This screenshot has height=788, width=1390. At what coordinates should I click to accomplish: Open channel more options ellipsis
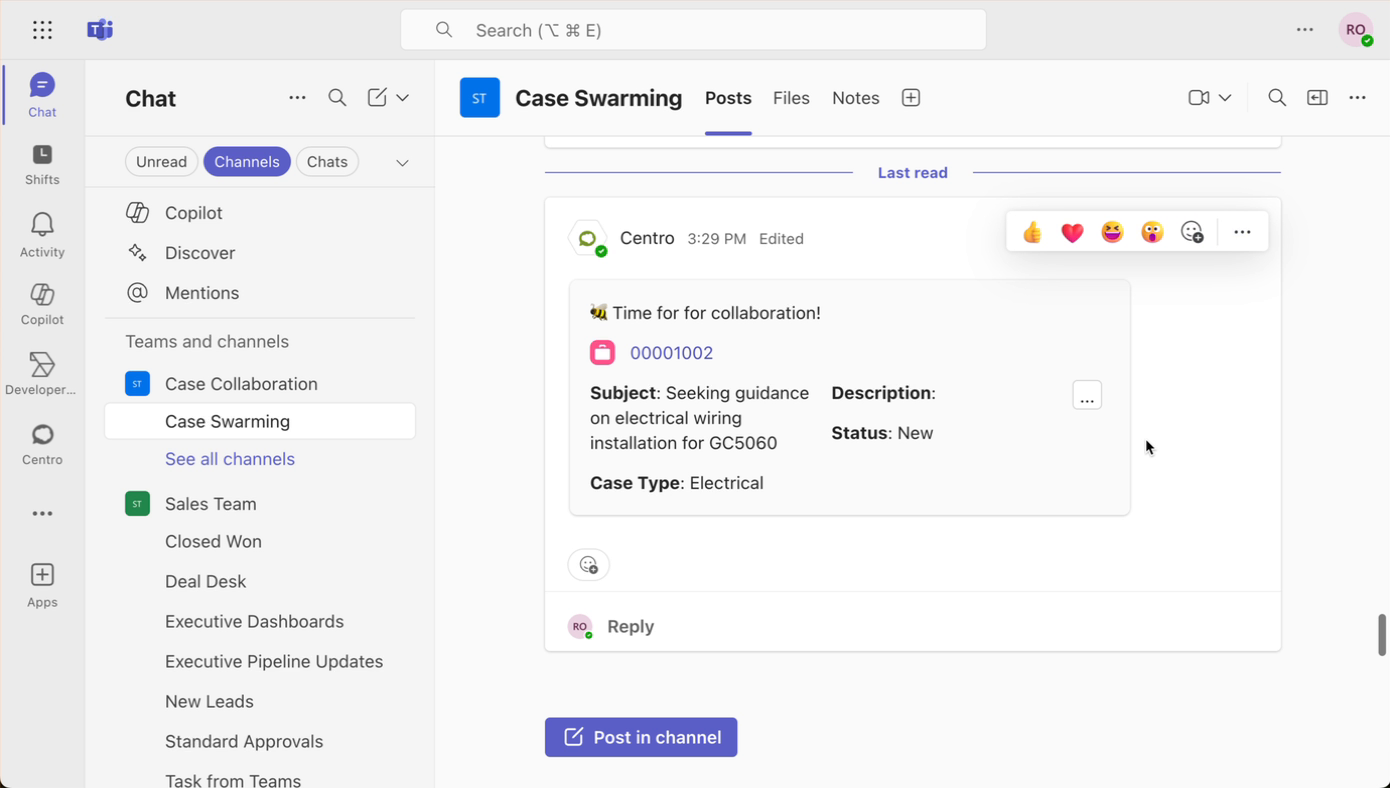[1357, 98]
